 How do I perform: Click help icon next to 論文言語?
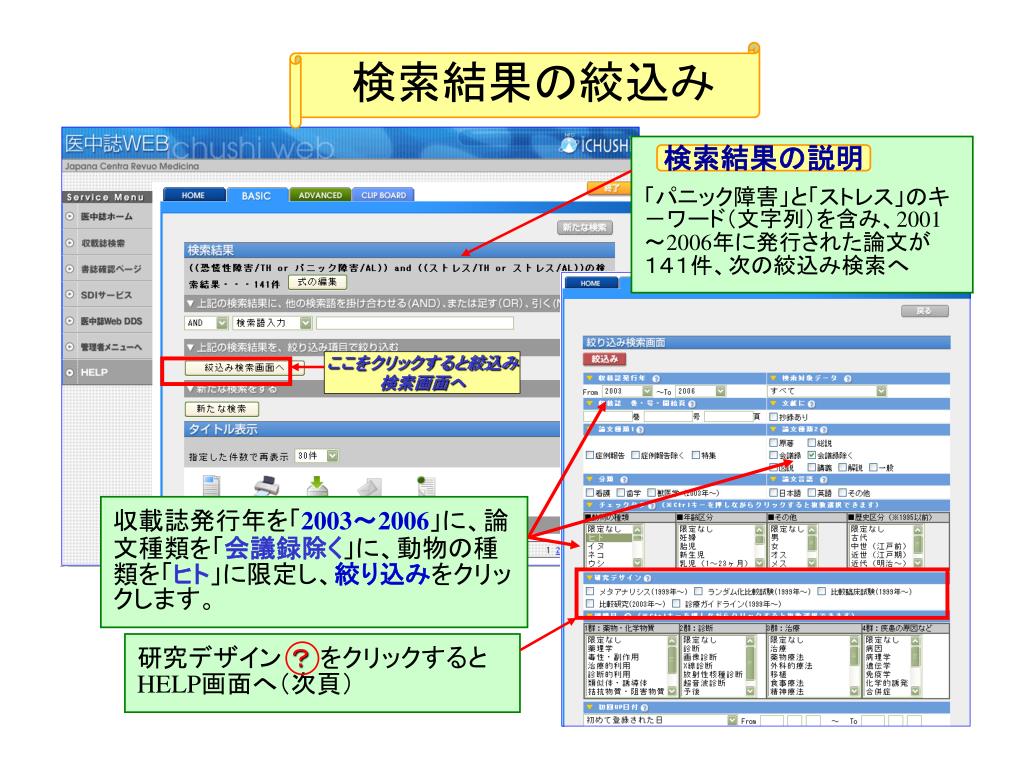click(824, 479)
